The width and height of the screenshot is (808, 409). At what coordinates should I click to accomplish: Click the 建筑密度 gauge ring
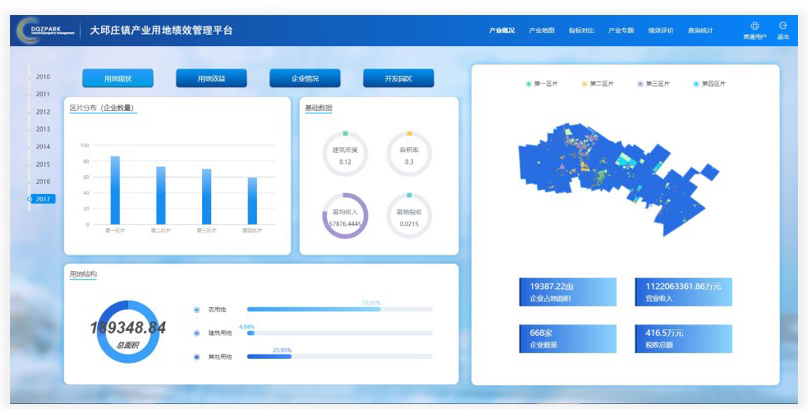point(345,155)
